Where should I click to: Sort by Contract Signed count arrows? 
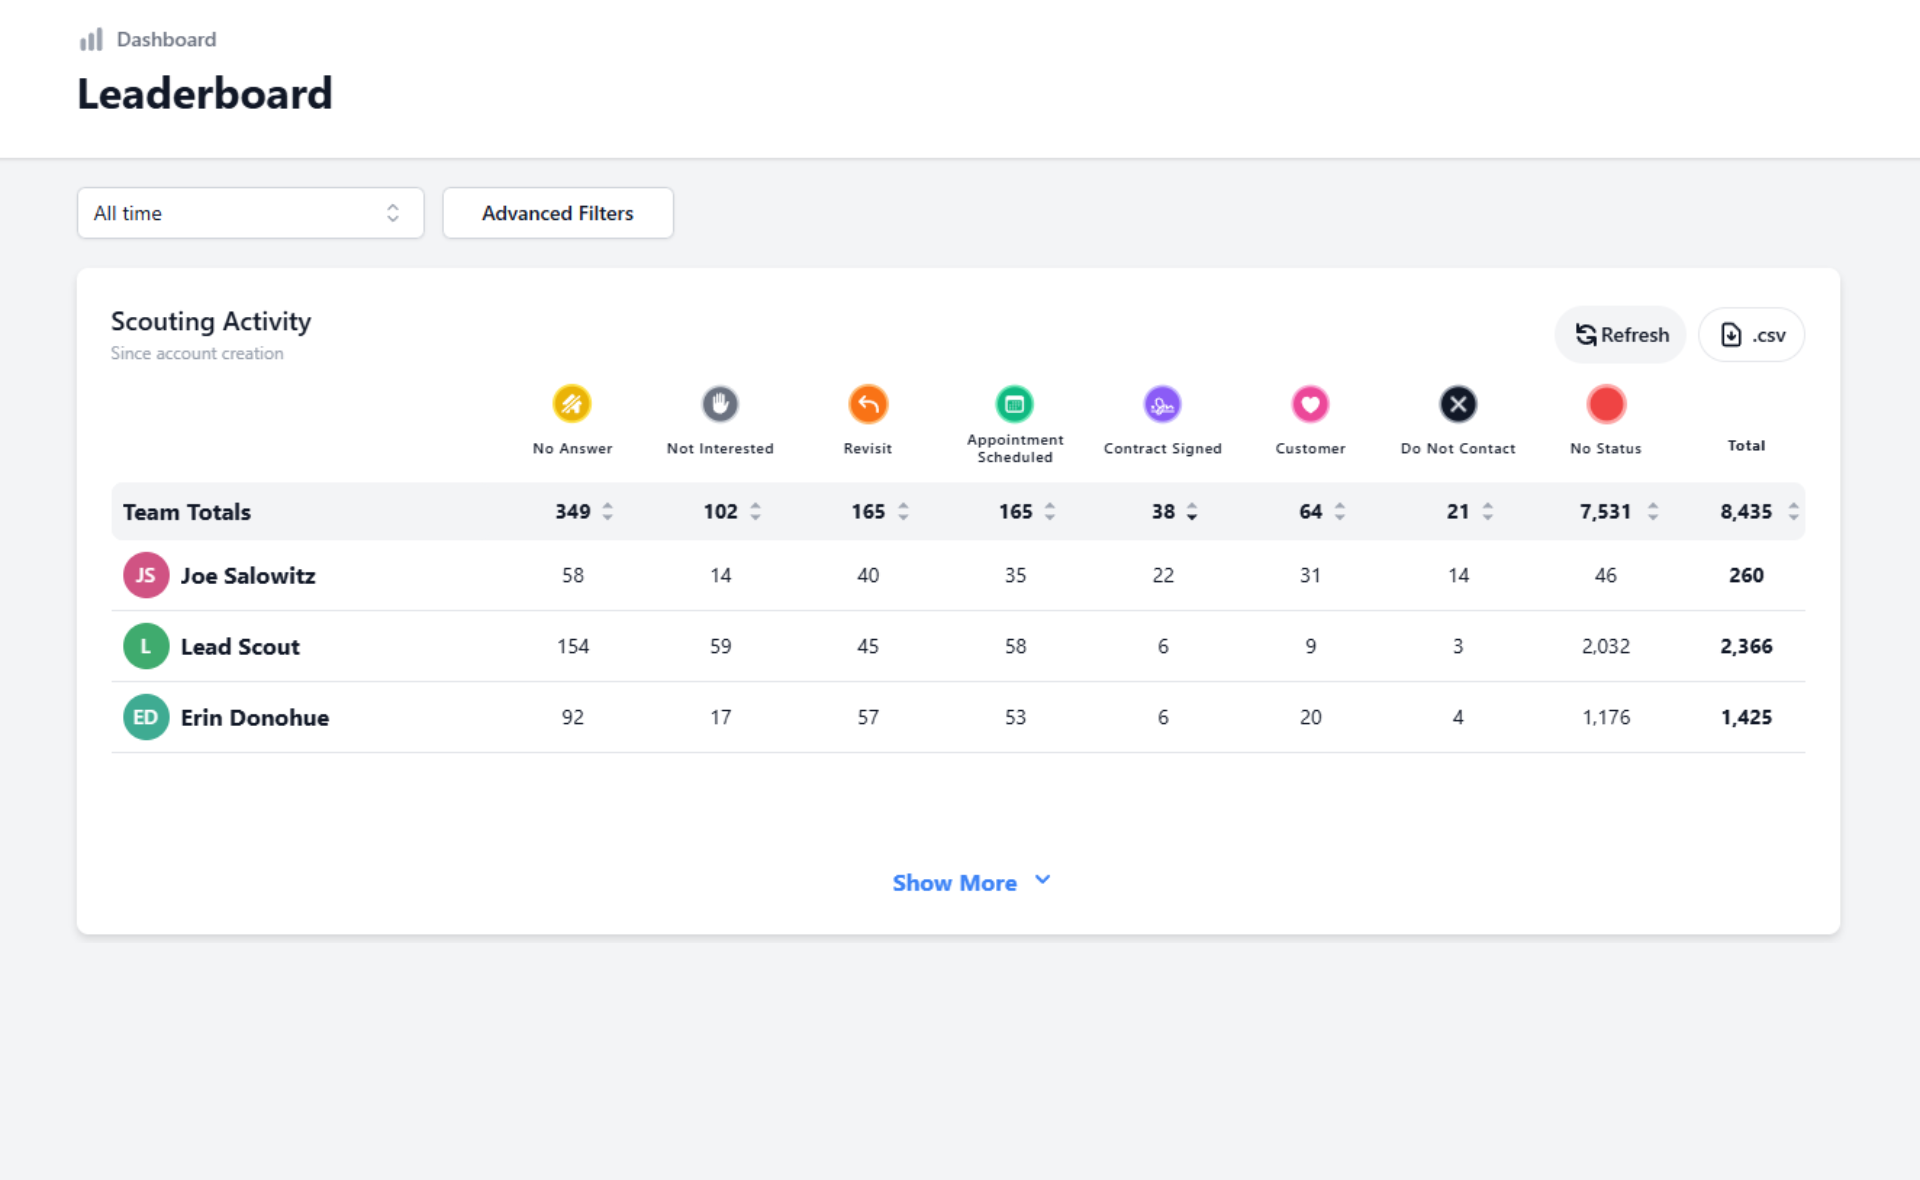click(1191, 512)
